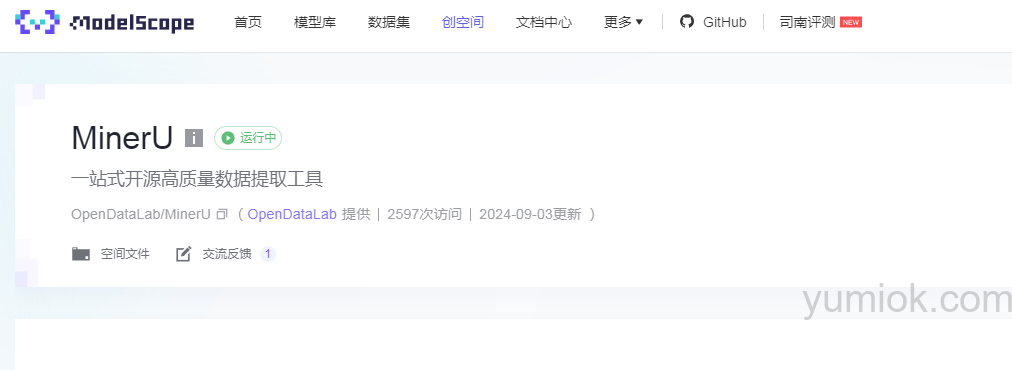Go to 模型库 in navigation
The height and width of the screenshot is (370, 1012).
click(314, 23)
